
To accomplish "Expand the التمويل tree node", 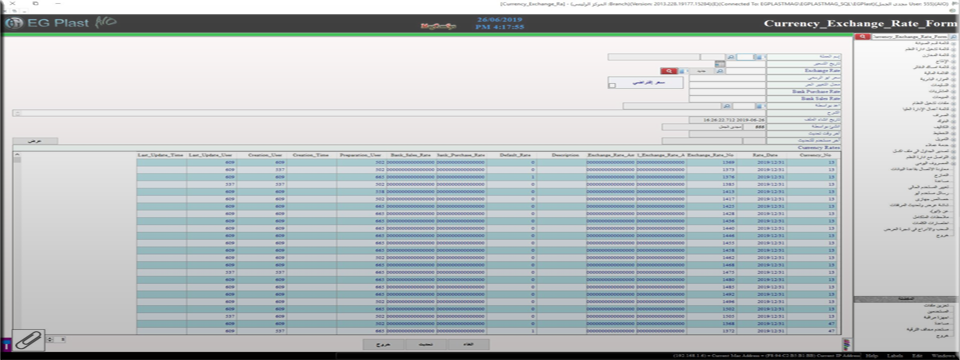I will click(x=953, y=139).
